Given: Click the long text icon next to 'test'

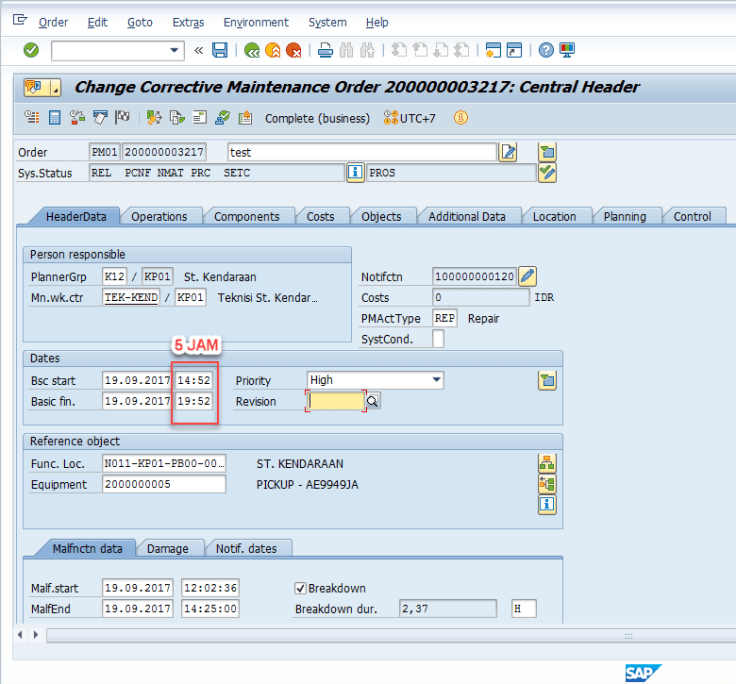Looking at the screenshot, I should pyautogui.click(x=509, y=152).
